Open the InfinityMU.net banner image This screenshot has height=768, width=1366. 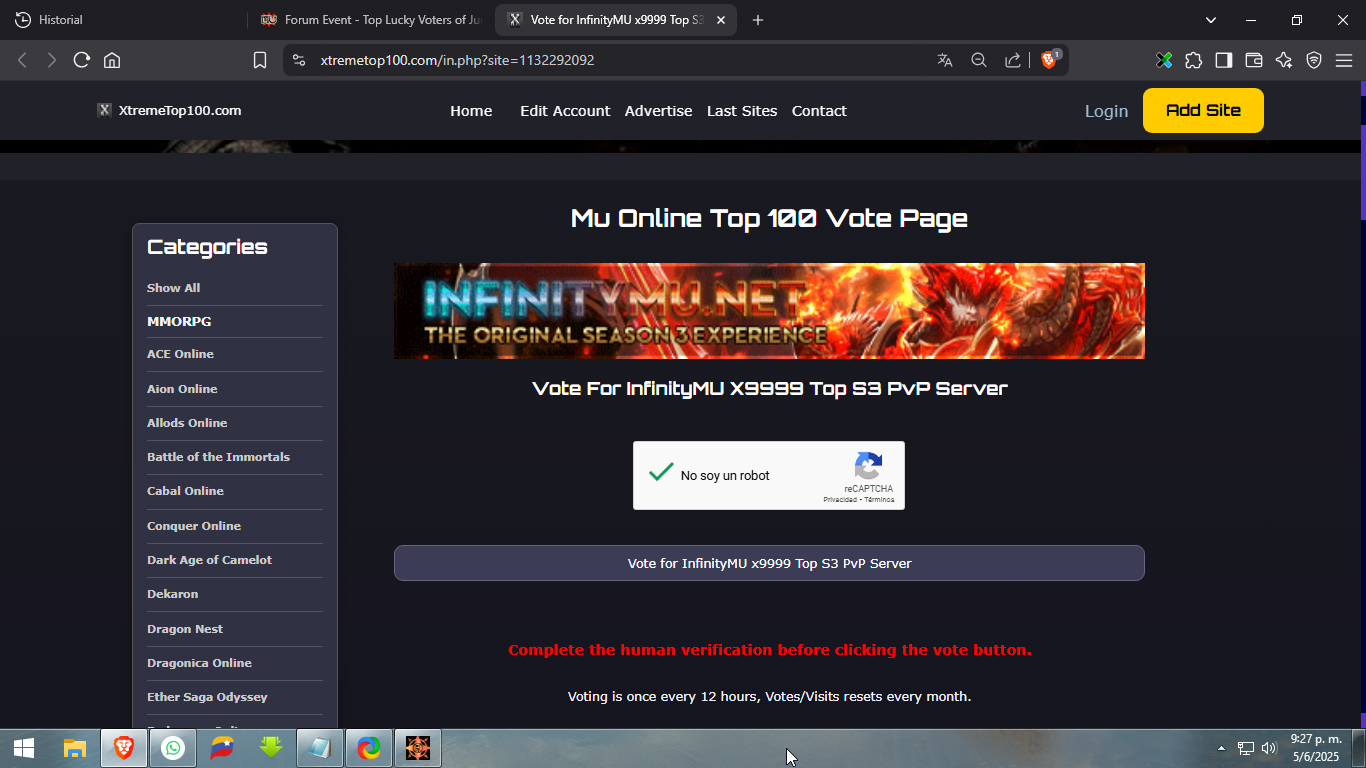point(769,311)
